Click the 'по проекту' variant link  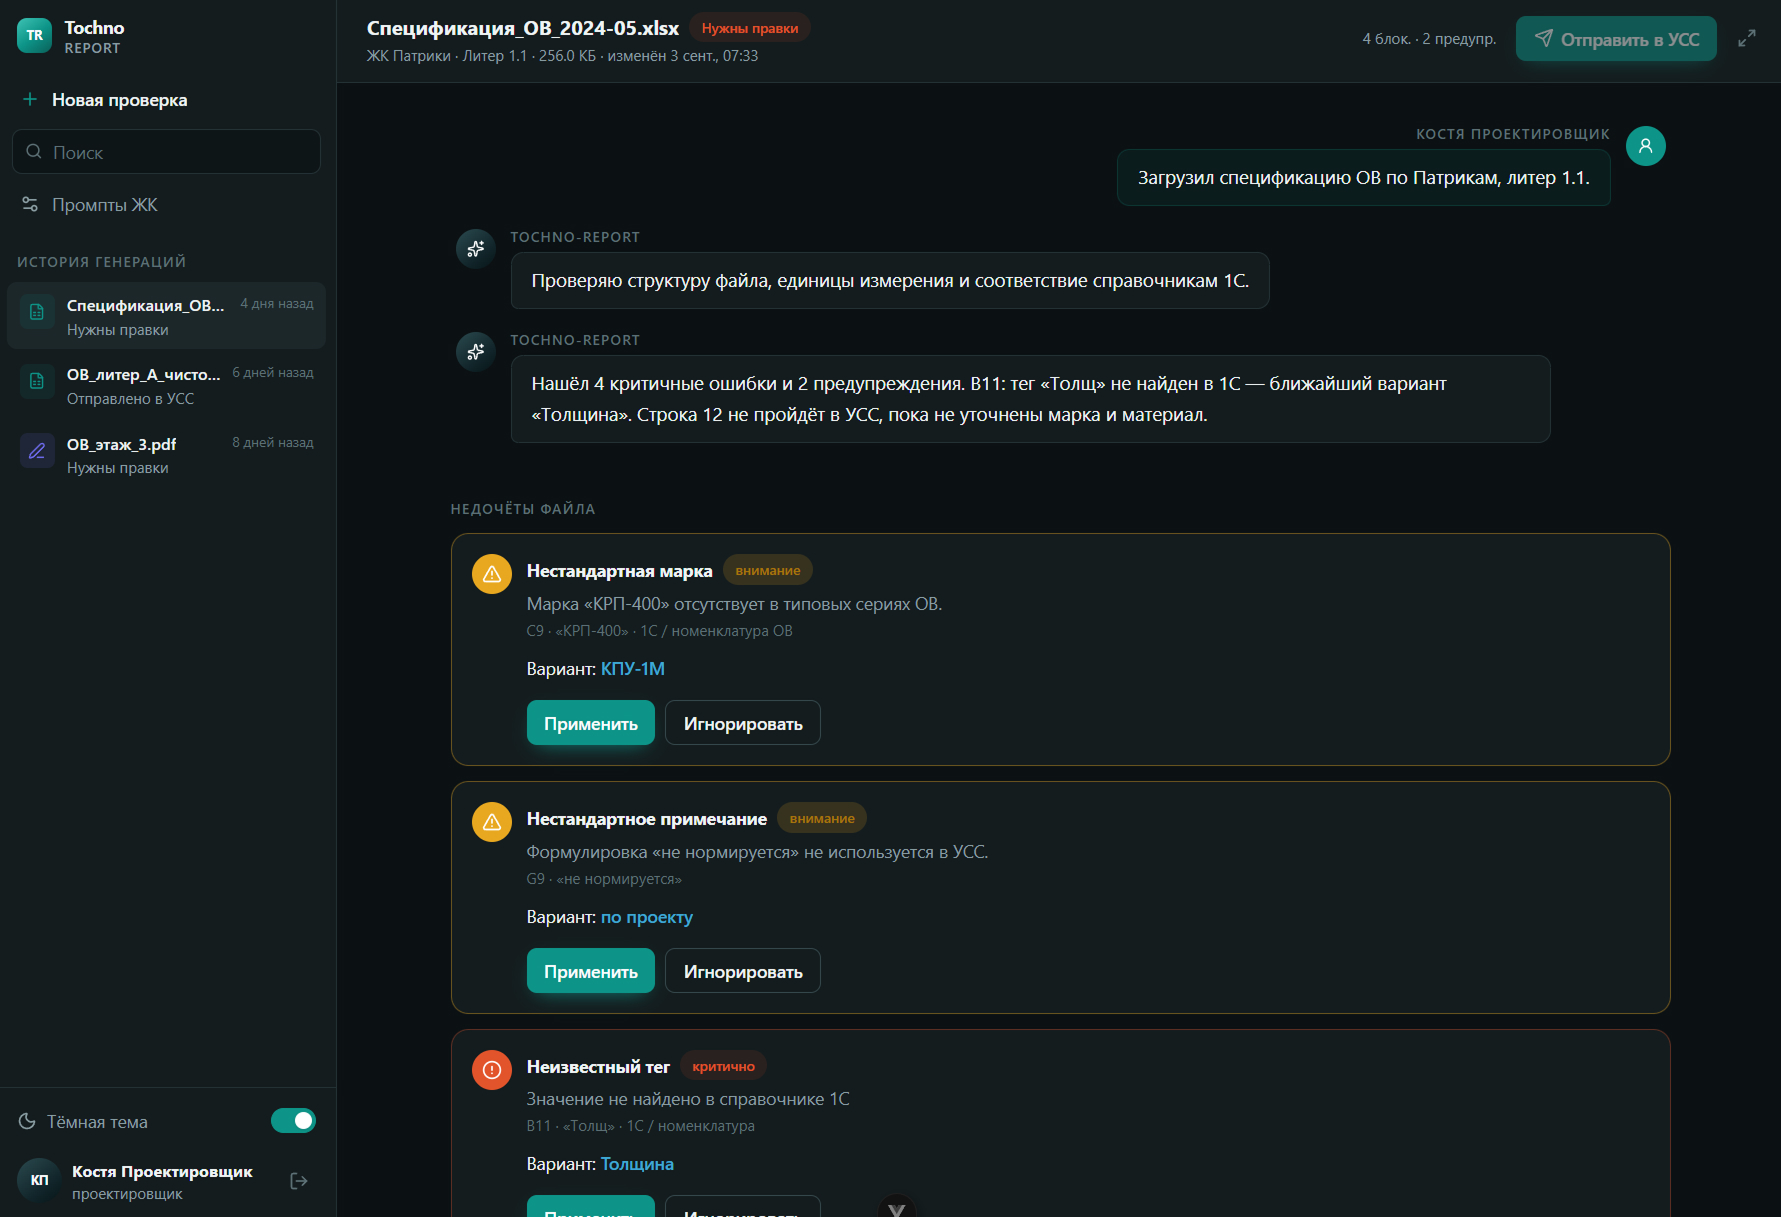[647, 917]
